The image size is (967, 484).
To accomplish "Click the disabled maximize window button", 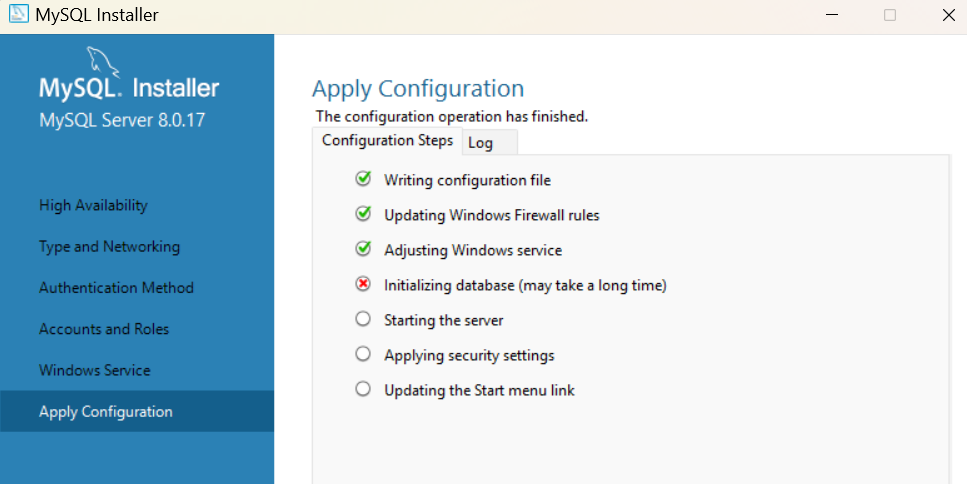I will [x=890, y=15].
